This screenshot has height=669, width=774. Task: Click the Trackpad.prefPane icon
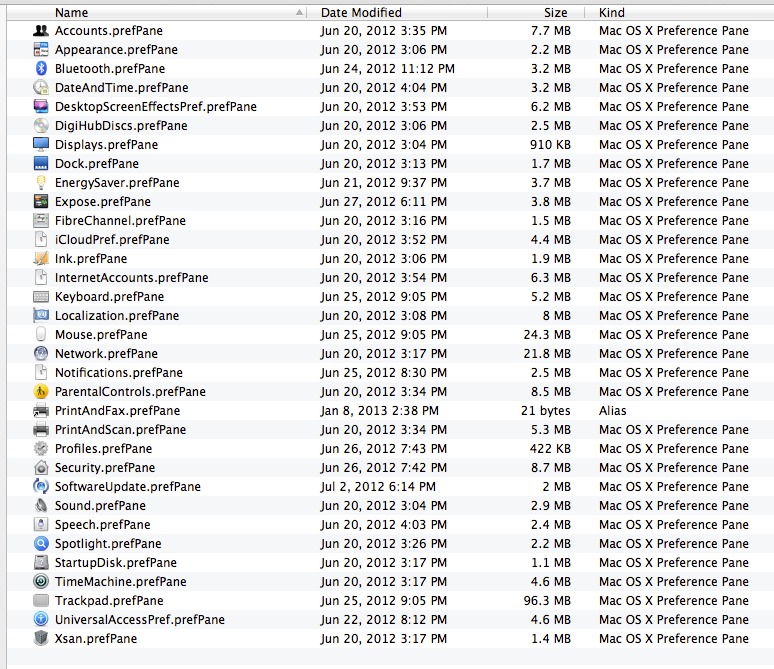(x=41, y=601)
